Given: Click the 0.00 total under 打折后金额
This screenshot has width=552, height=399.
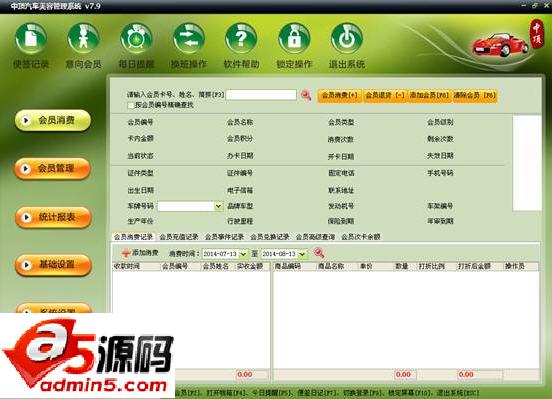Looking at the screenshot, I should 466,375.
